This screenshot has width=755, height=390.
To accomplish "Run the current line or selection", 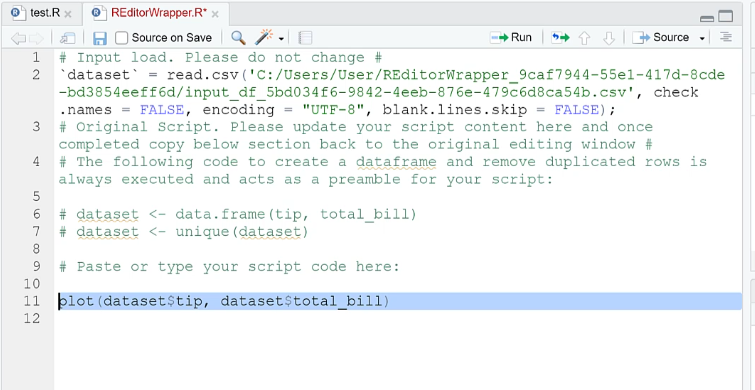I will 511,38.
